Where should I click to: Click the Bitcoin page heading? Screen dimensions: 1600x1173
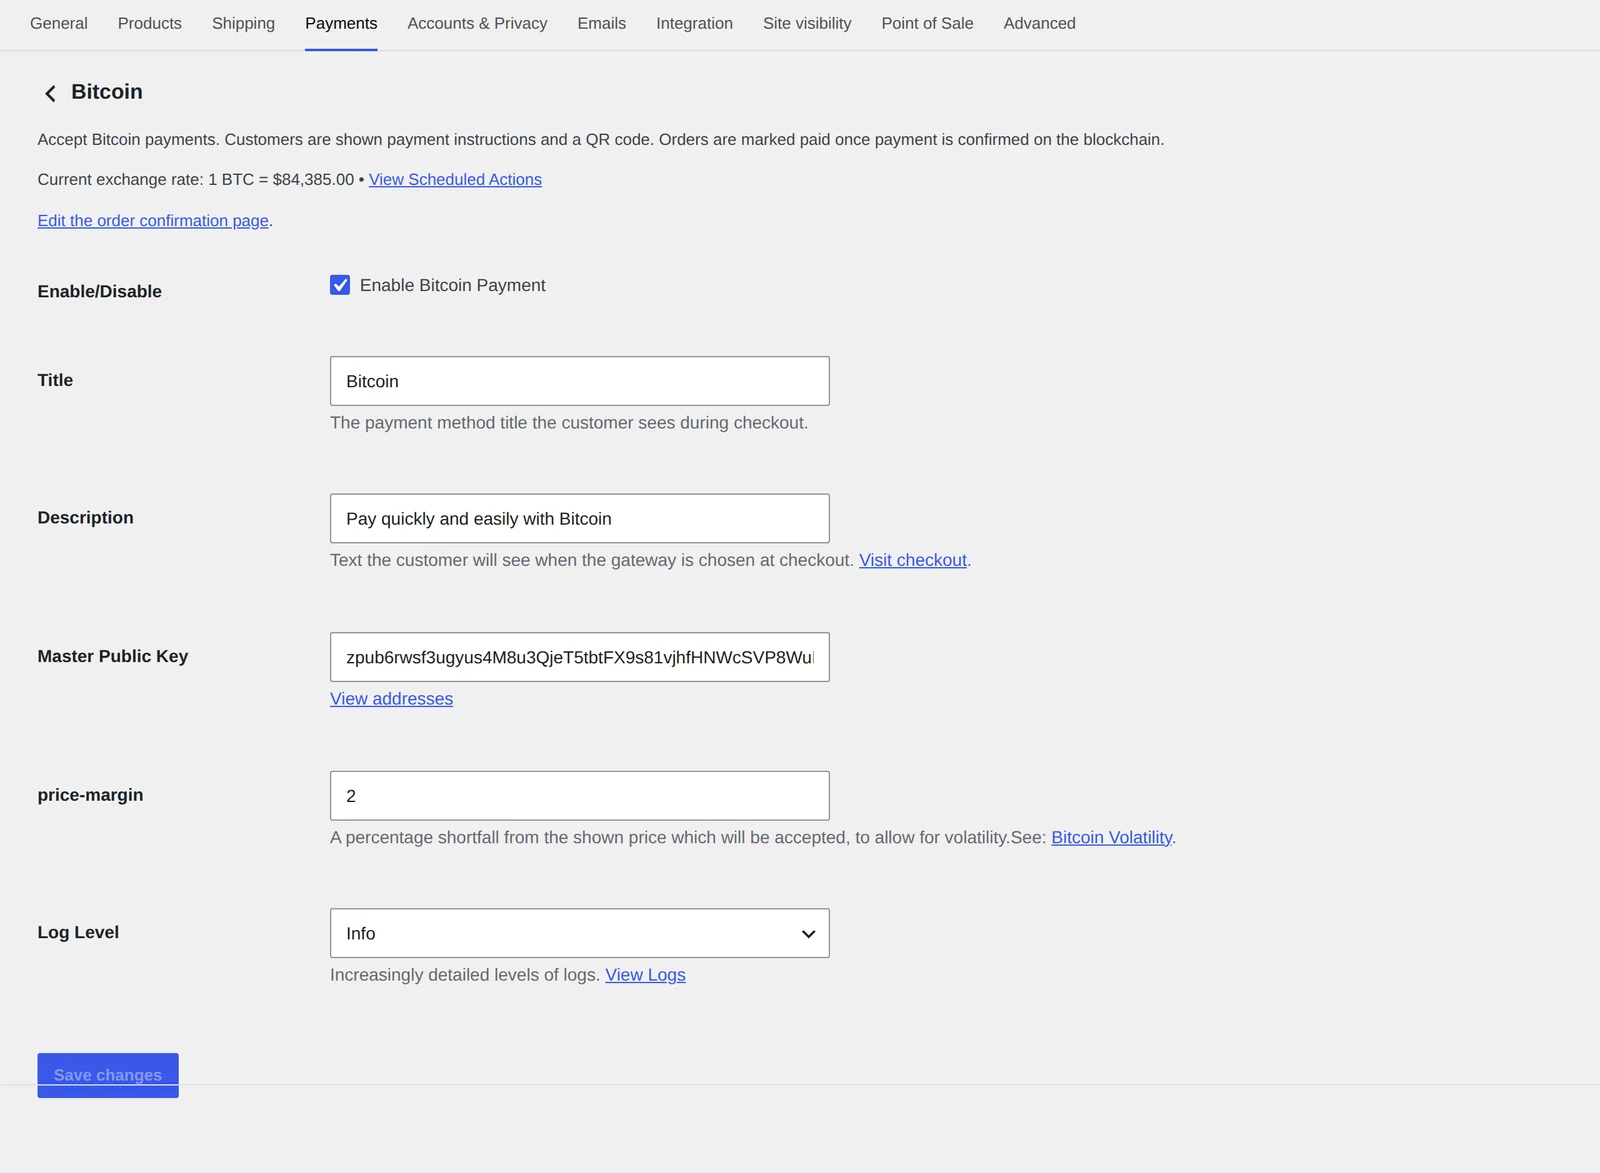tap(107, 92)
